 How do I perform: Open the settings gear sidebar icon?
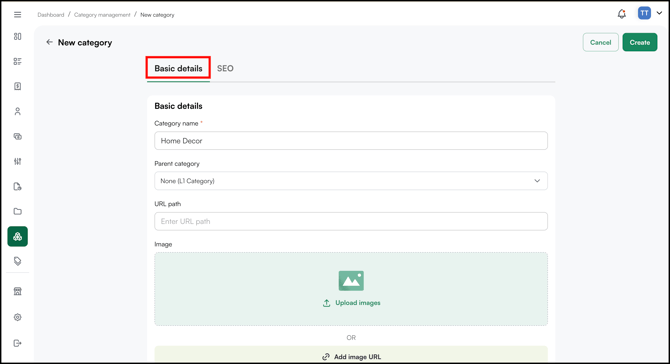[x=18, y=317]
